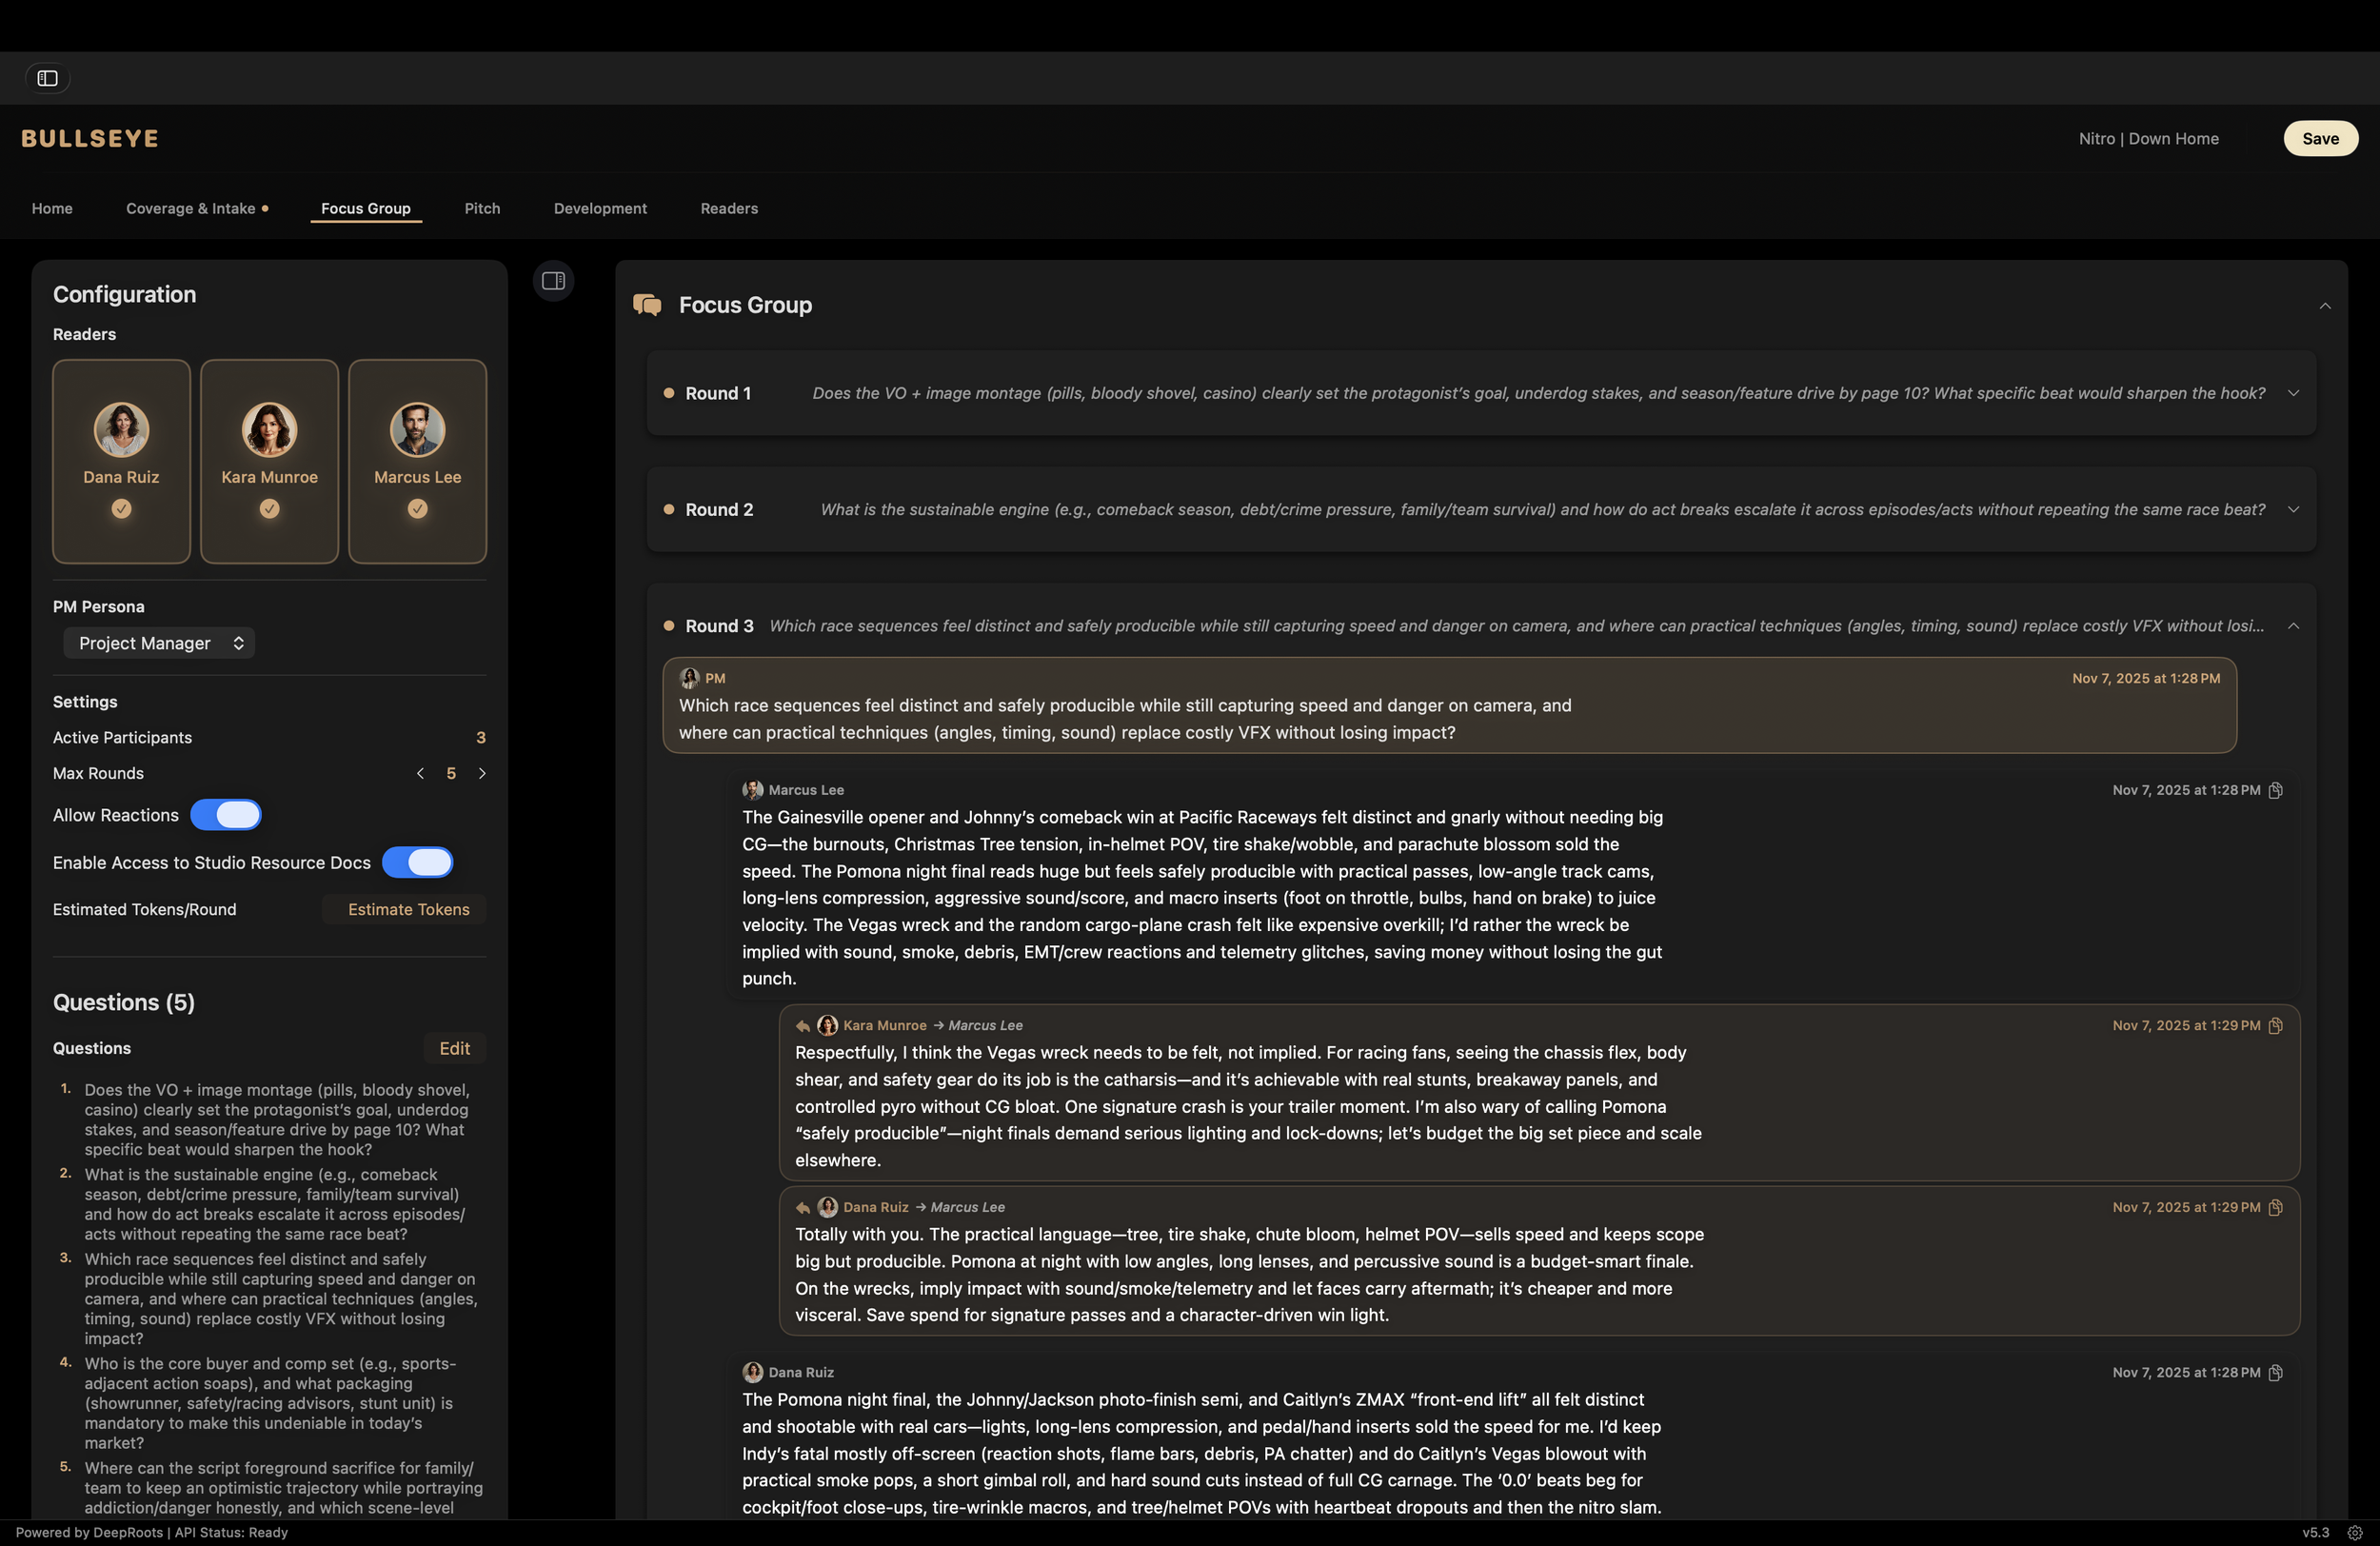Open settings gear in the status bar
Image resolution: width=2380 pixels, height=1546 pixels.
point(2354,1532)
